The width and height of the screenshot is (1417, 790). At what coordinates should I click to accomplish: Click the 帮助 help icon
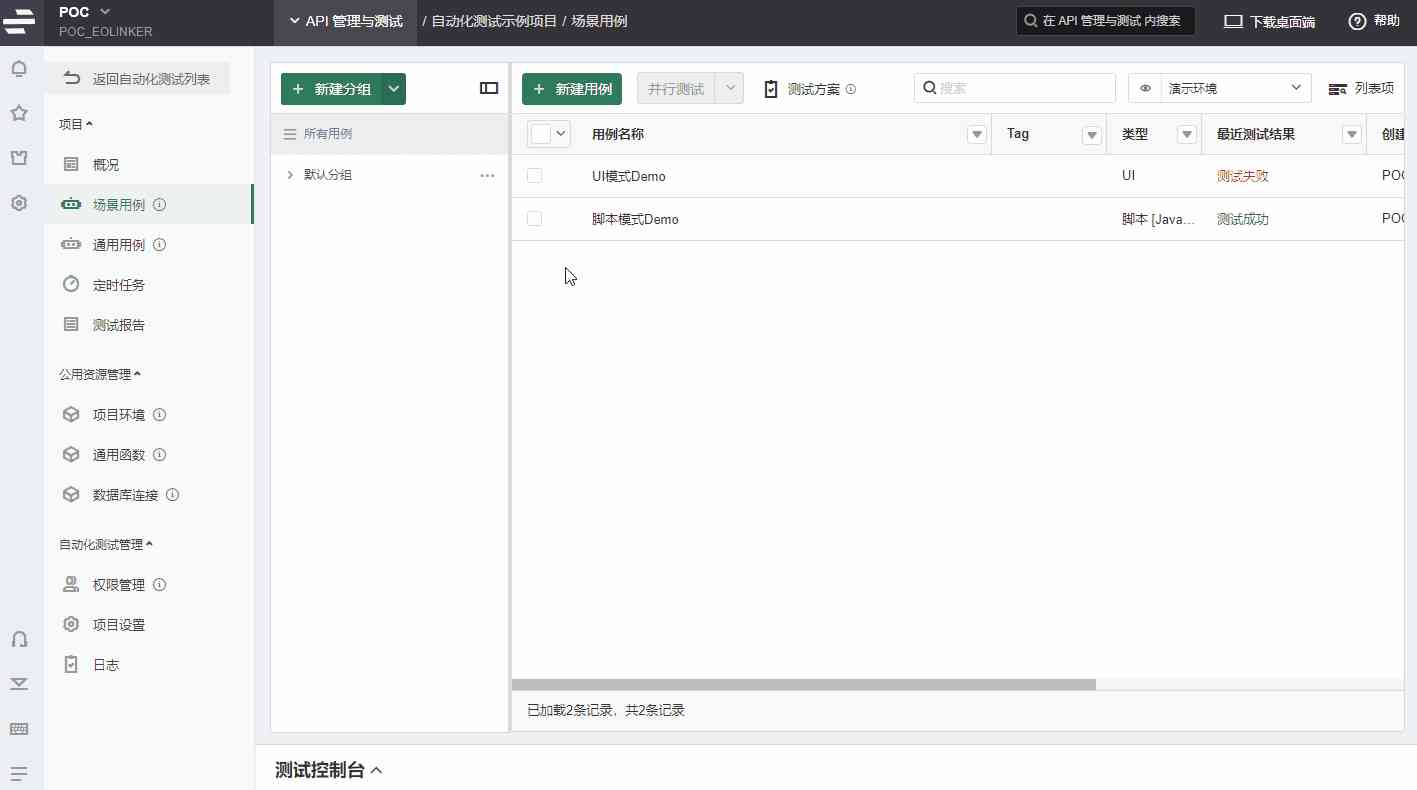pos(1357,21)
